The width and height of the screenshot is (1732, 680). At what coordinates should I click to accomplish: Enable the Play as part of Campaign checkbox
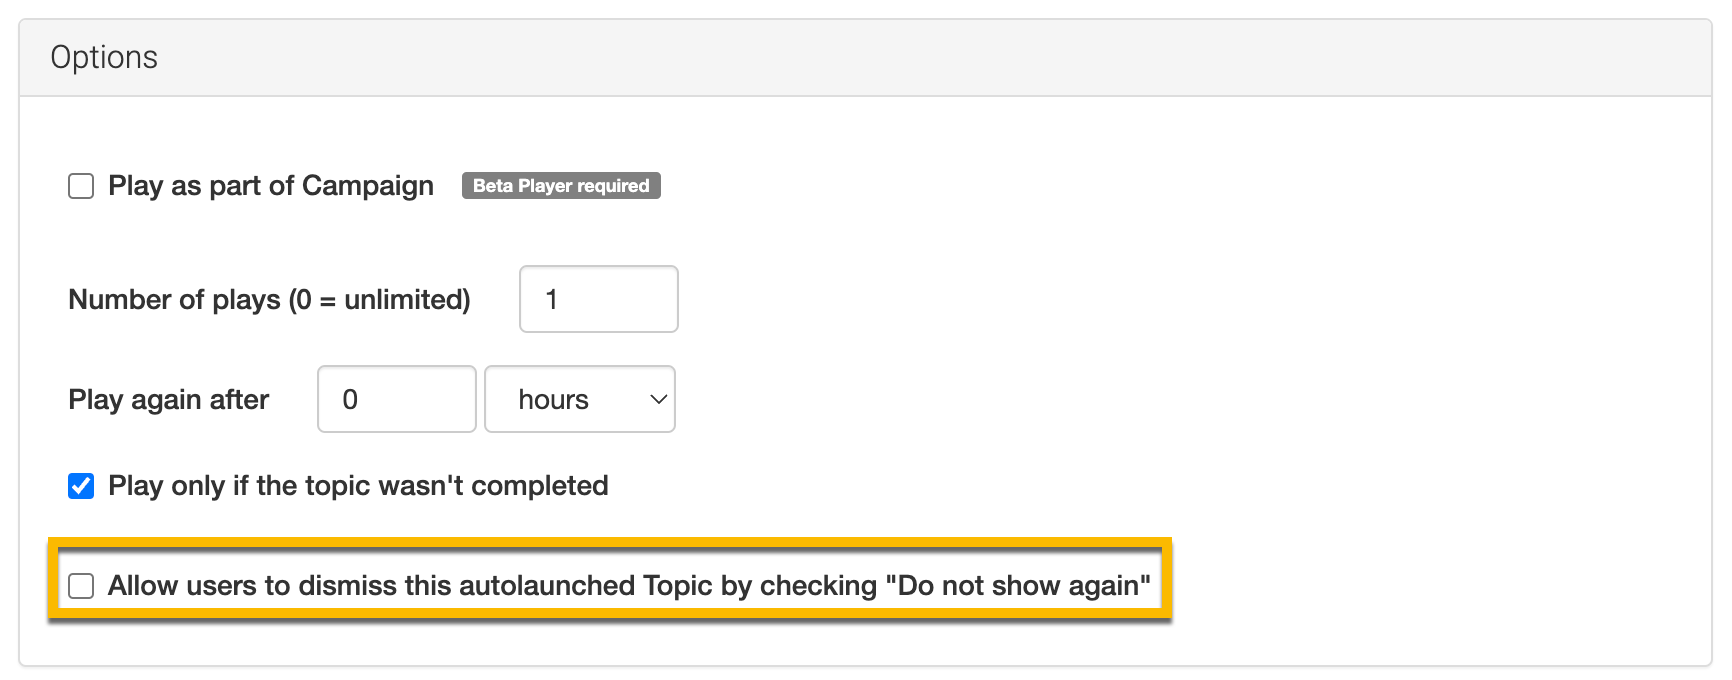(x=81, y=186)
